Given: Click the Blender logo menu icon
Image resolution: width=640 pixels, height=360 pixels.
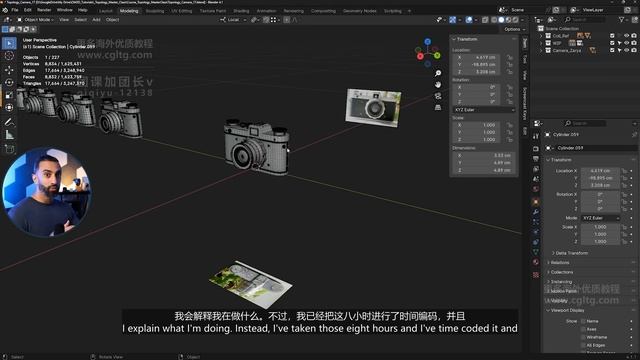Looking at the screenshot, I should point(5,10).
